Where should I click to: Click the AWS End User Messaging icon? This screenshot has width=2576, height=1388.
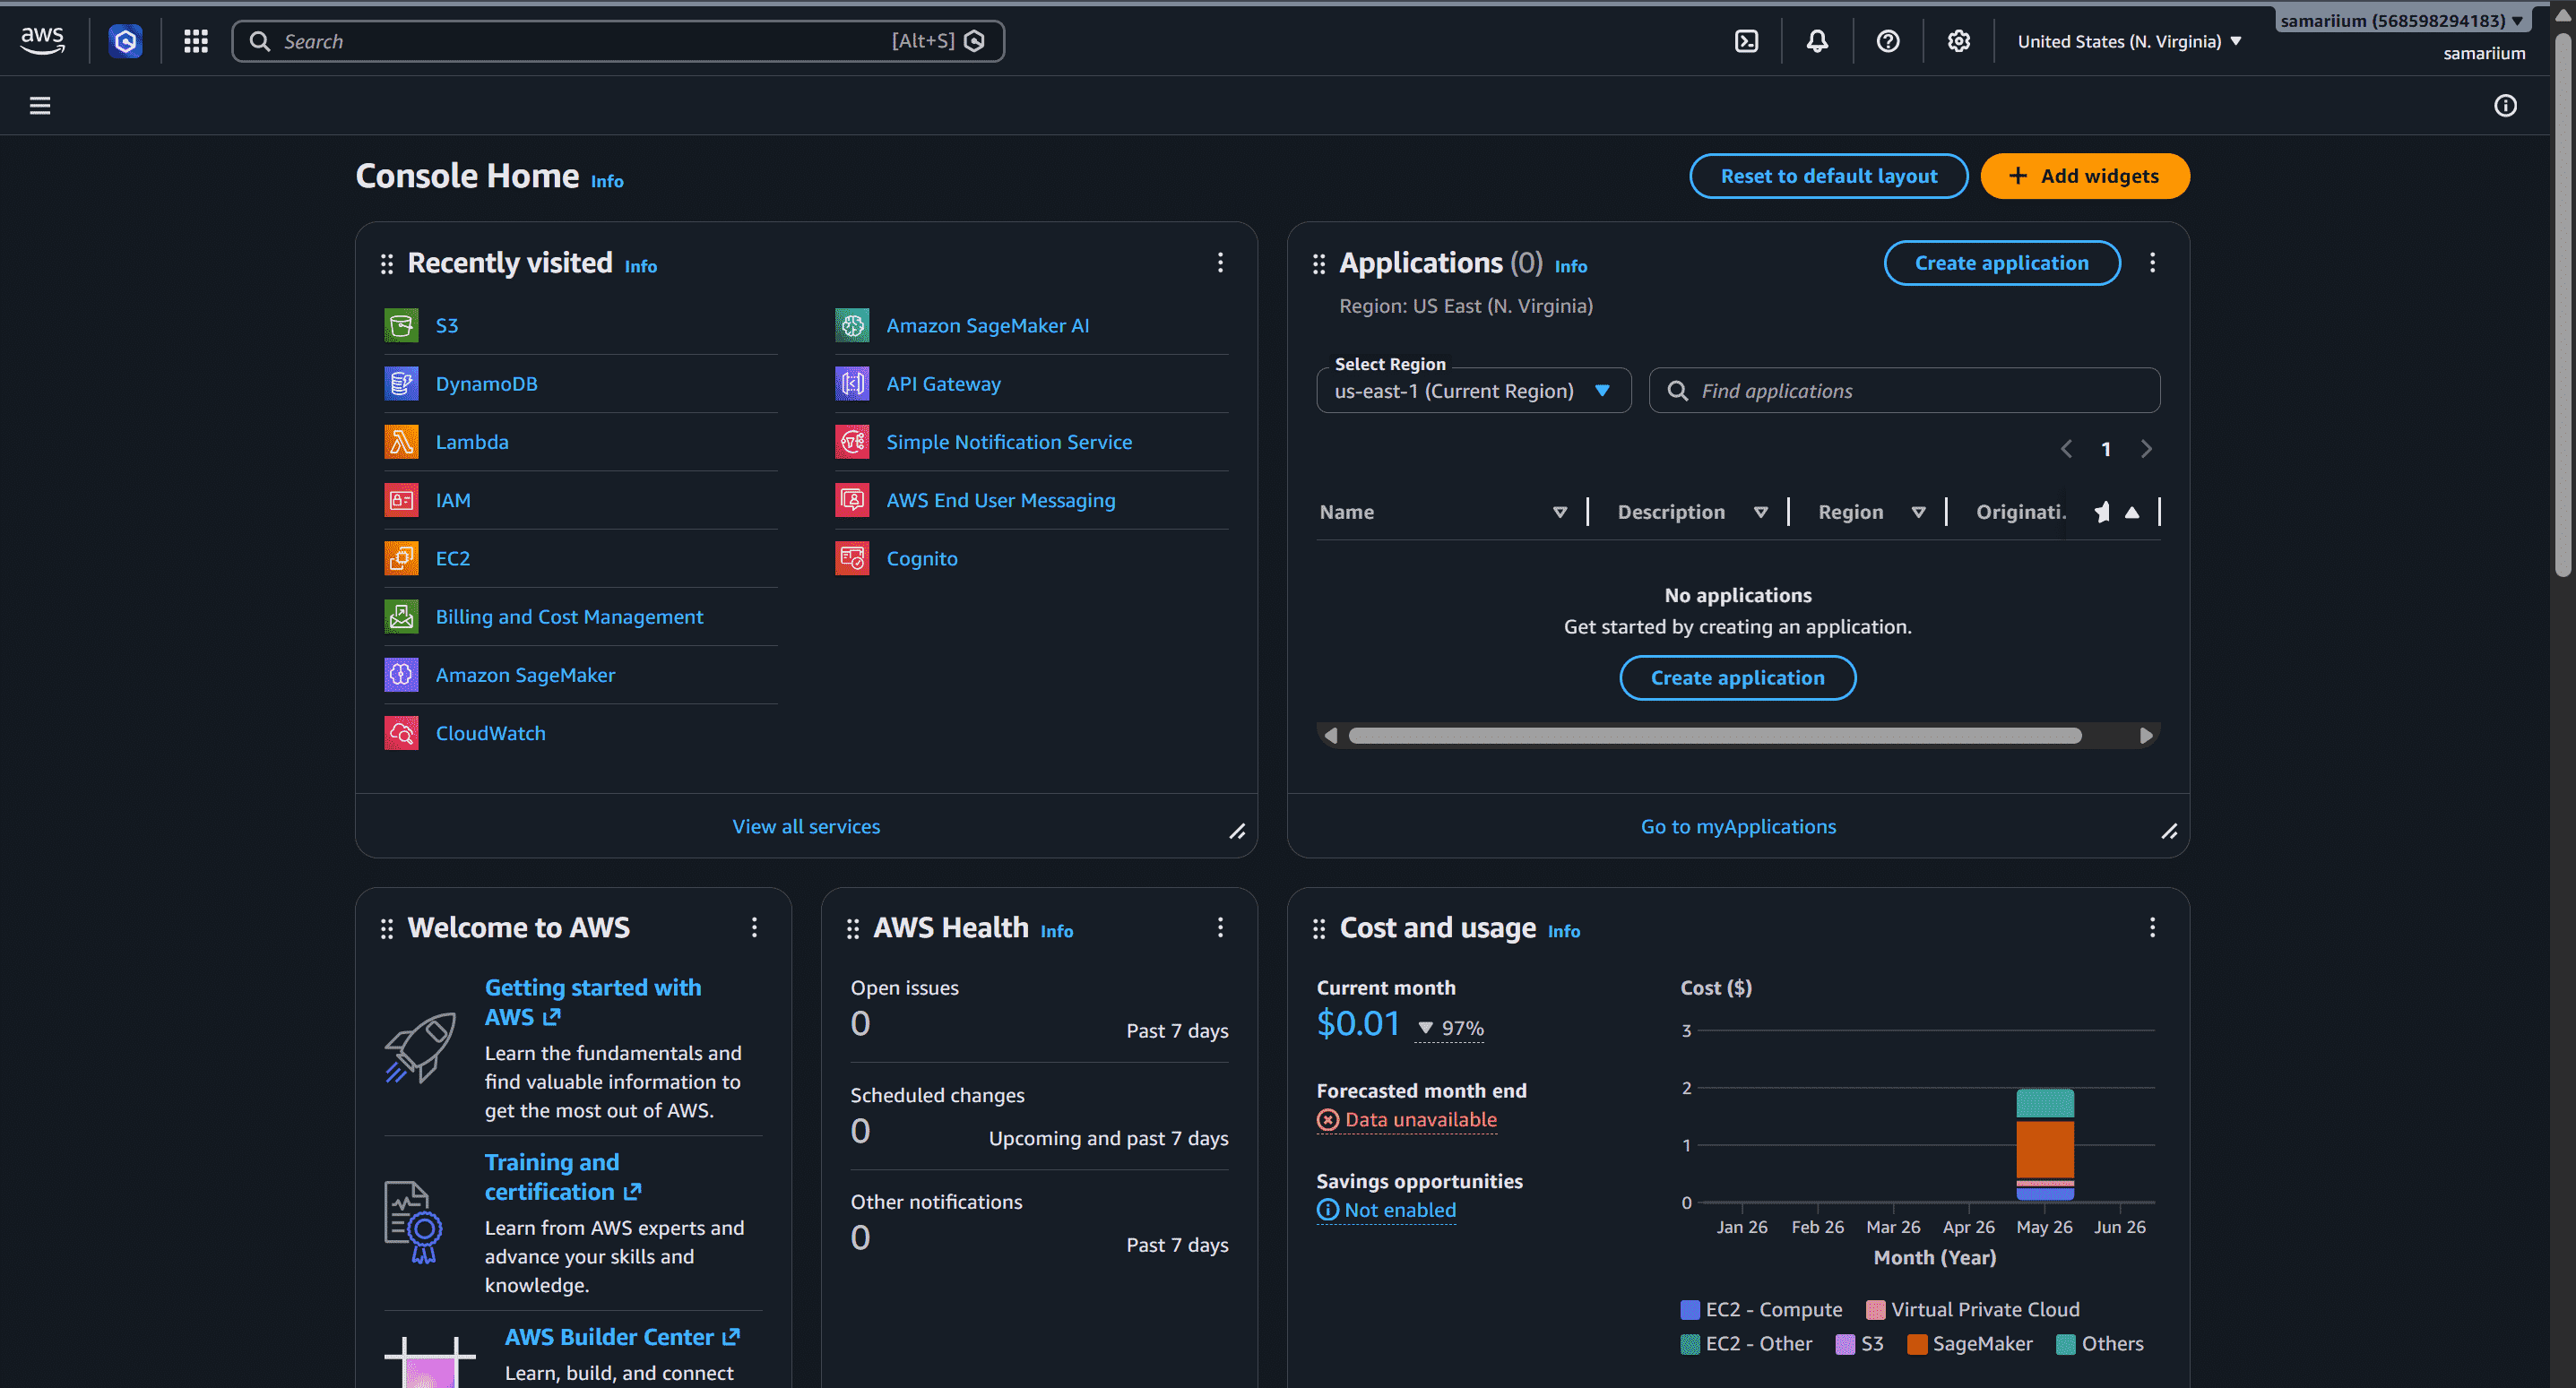853,500
